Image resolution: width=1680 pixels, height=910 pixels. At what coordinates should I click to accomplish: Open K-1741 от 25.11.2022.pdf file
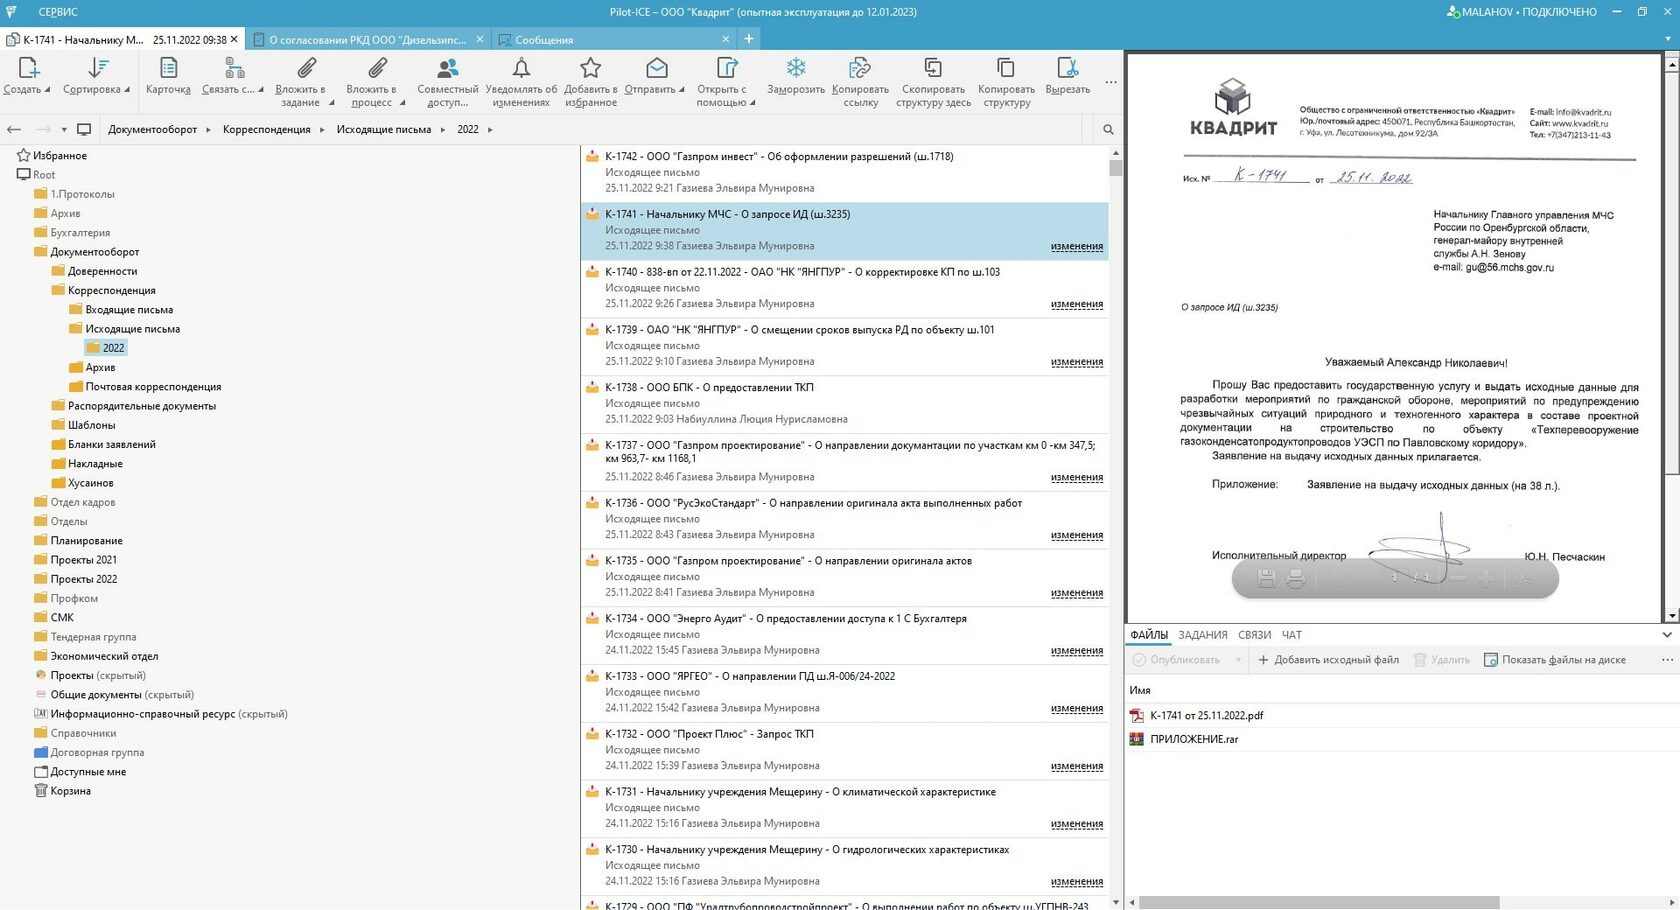pos(1206,716)
